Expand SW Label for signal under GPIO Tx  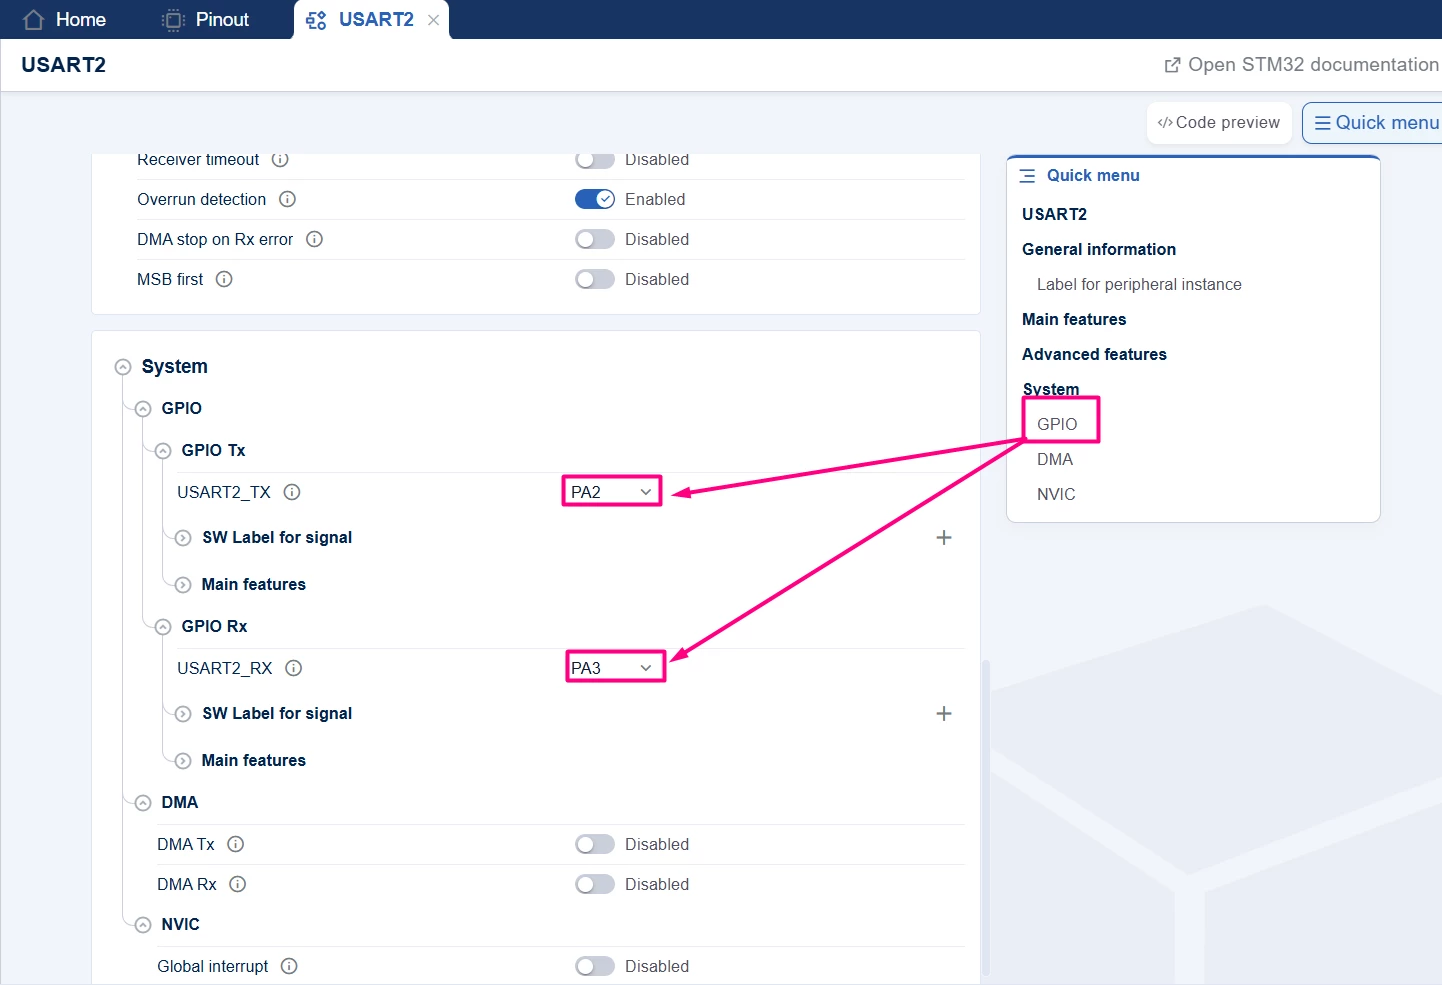(x=183, y=538)
